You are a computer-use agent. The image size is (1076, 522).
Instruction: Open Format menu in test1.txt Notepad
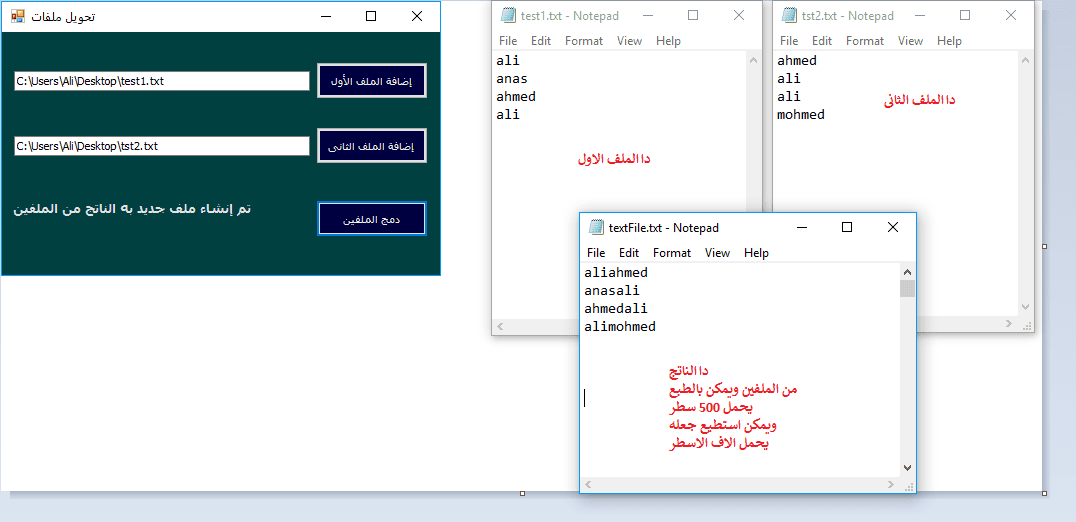tap(584, 41)
